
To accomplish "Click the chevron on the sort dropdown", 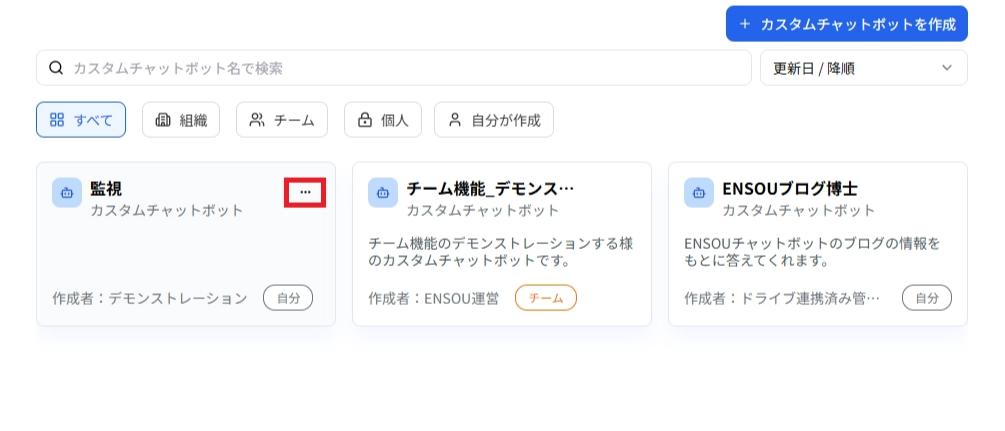I will pos(947,68).
